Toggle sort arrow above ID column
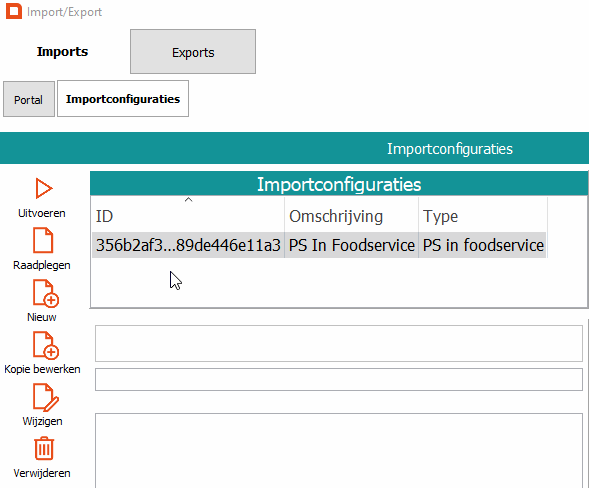This screenshot has height=488, width=589. tap(189, 200)
